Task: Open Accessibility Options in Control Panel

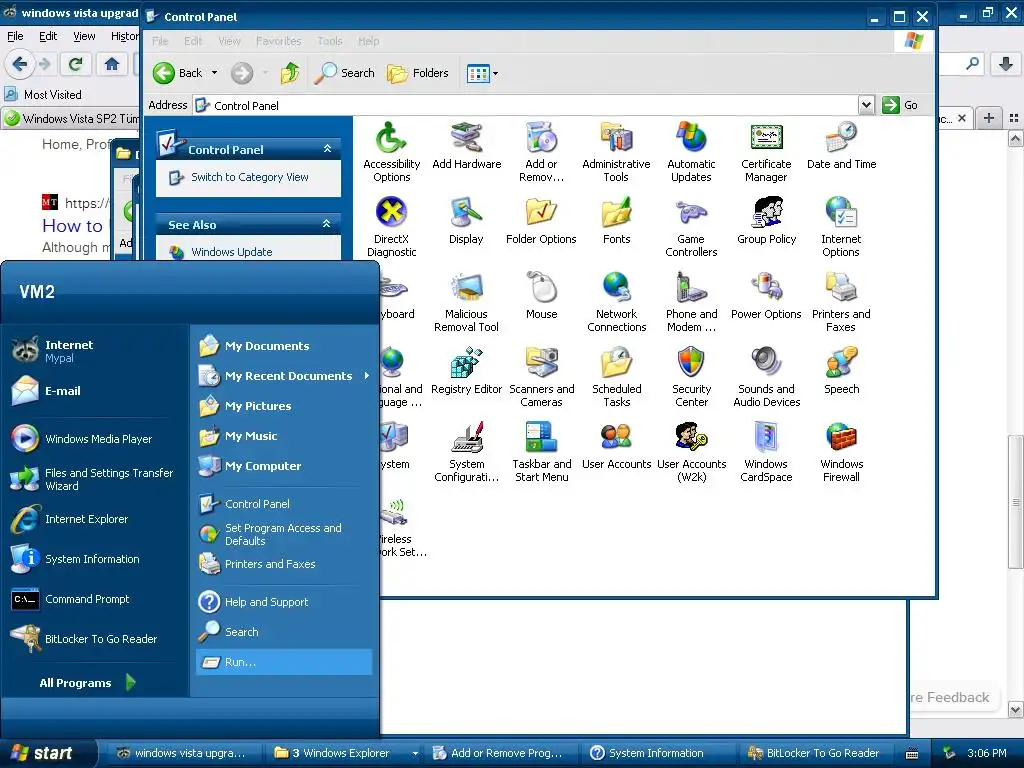Action: tap(391, 152)
